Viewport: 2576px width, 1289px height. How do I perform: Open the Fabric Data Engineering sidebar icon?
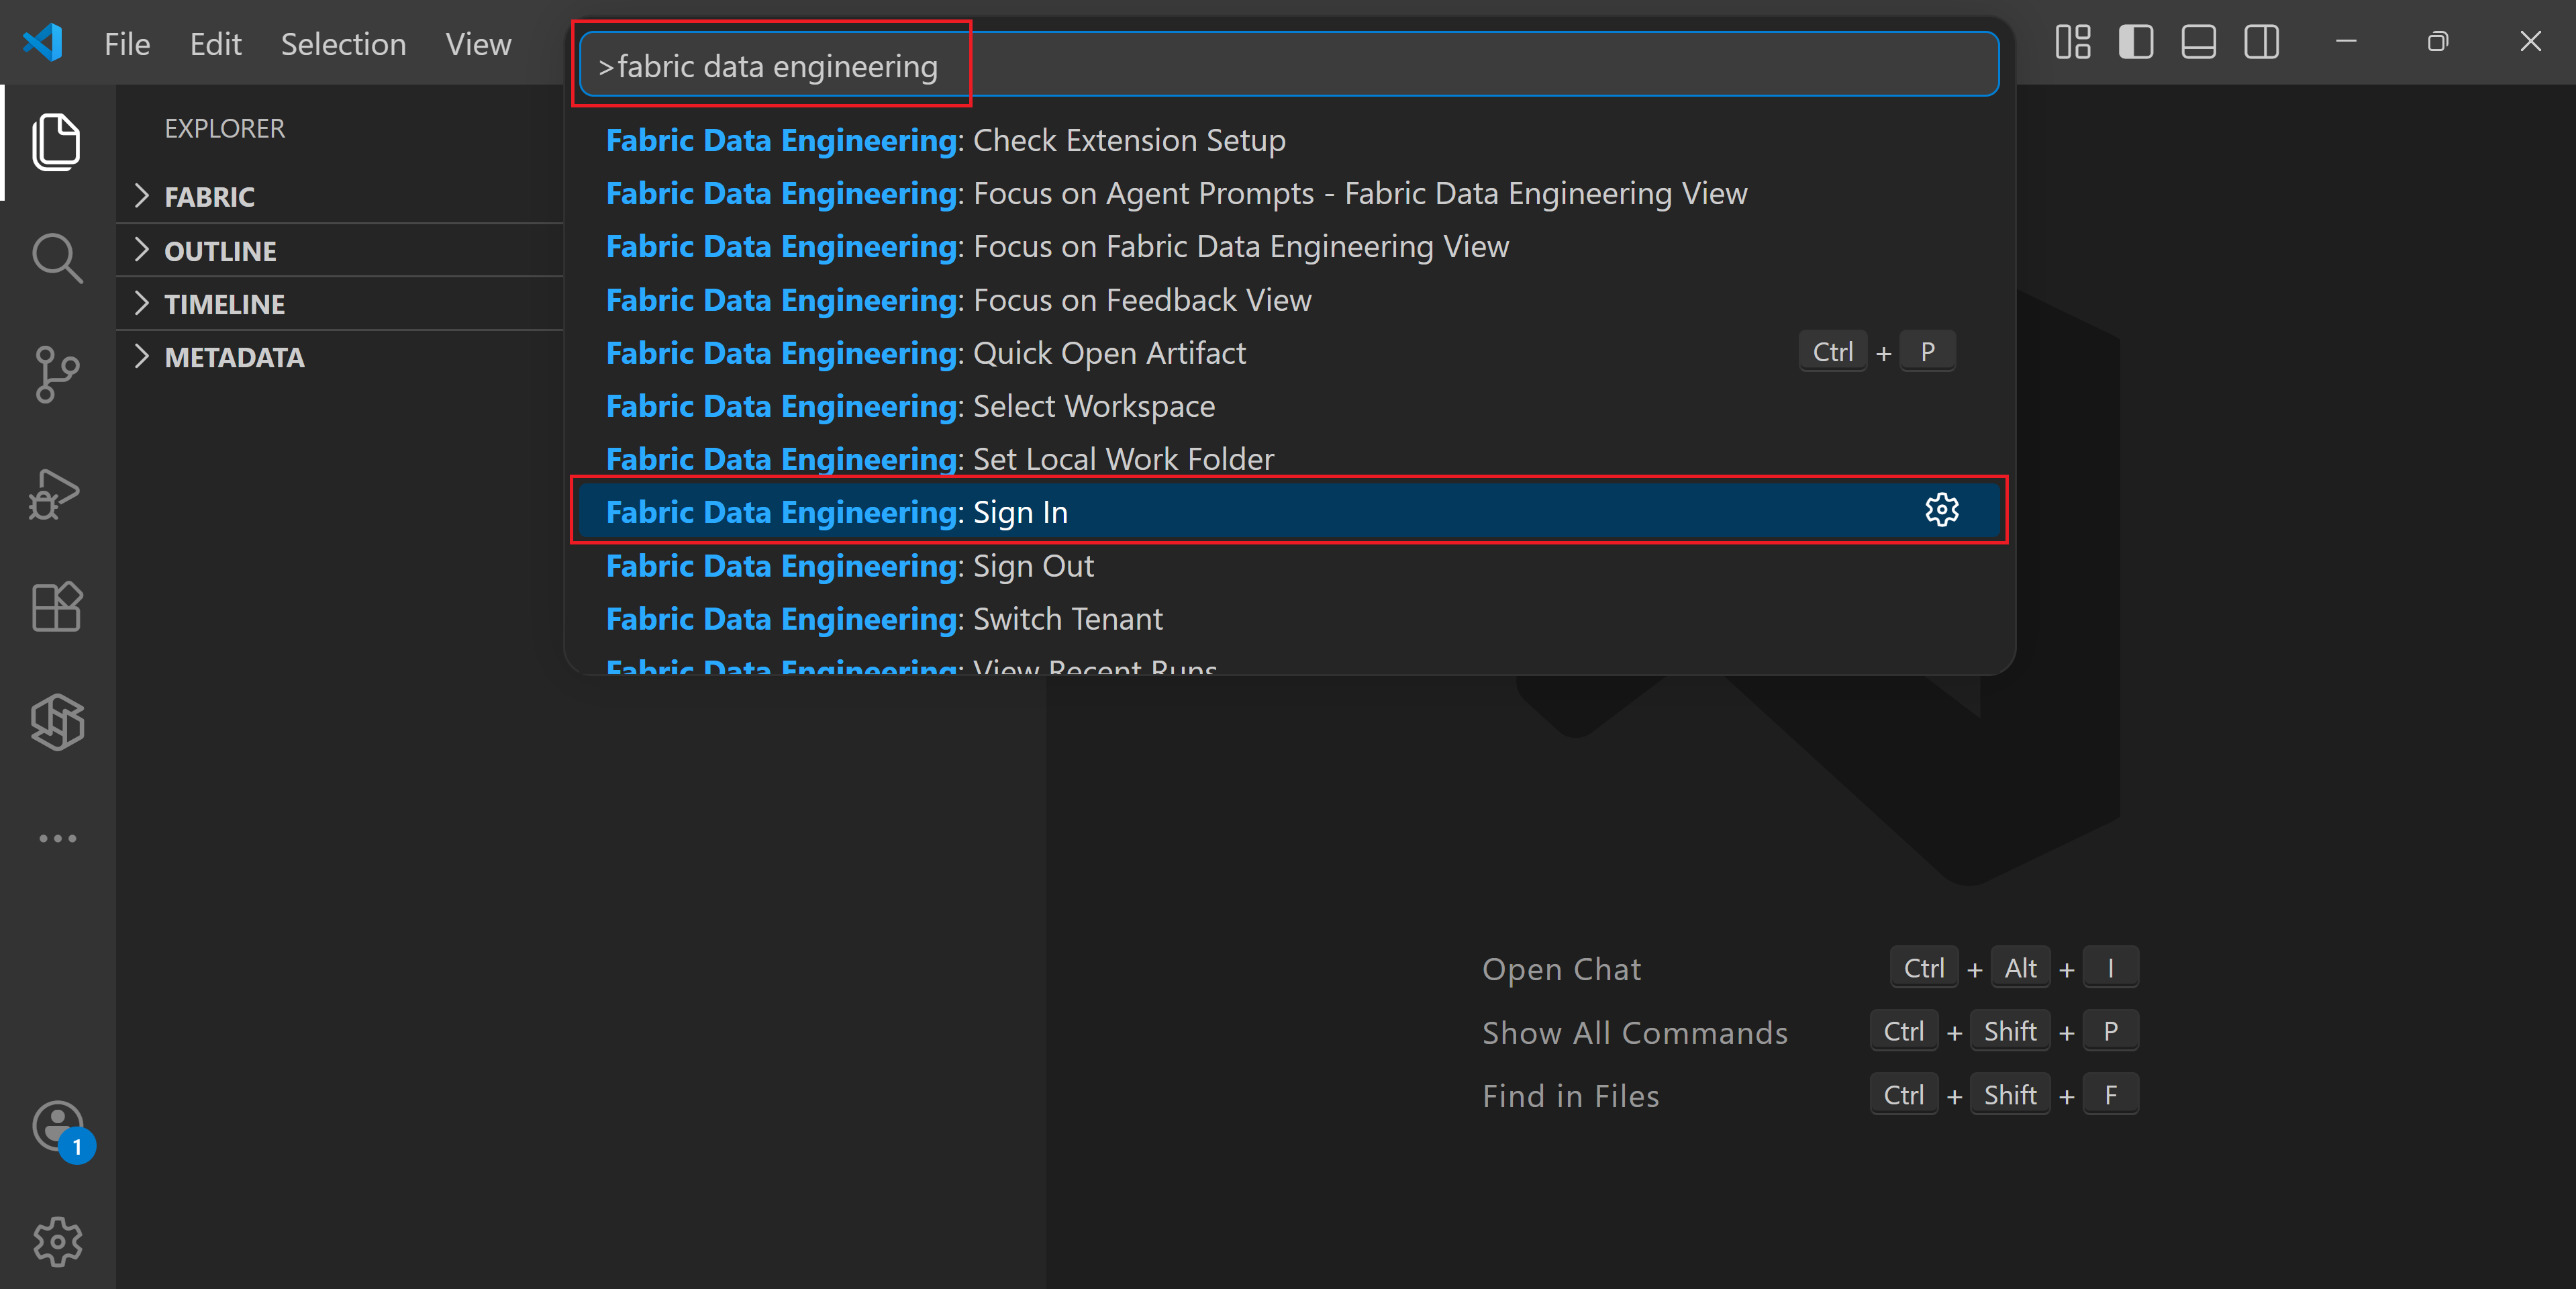(56, 722)
